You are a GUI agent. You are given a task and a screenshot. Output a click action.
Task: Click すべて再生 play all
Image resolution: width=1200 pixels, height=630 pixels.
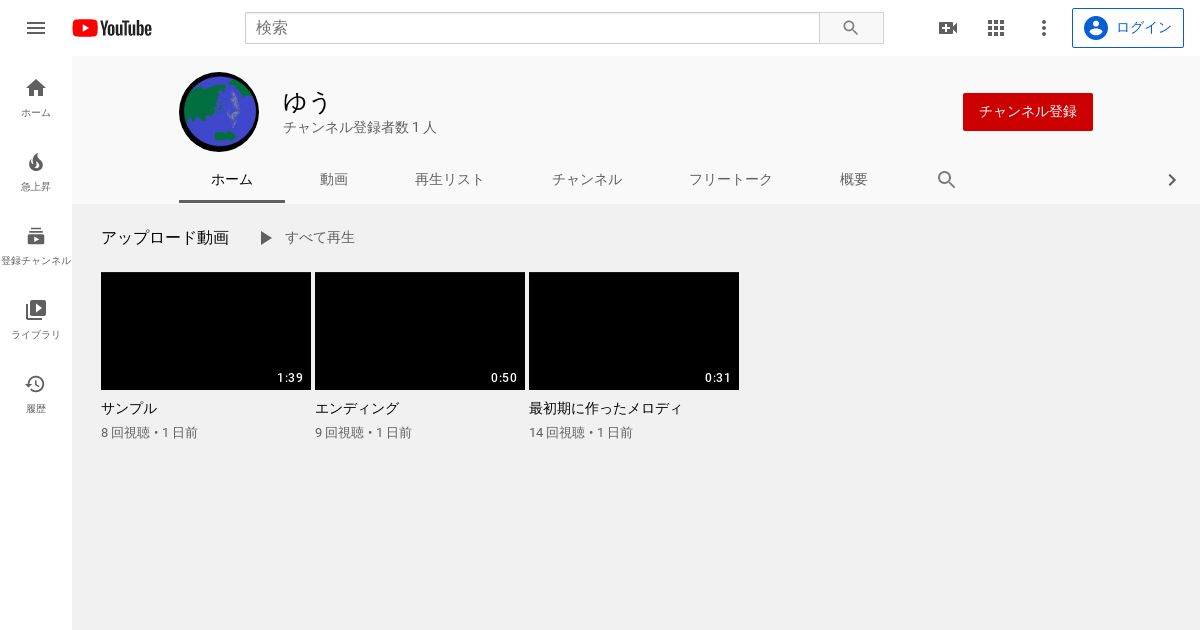pyautogui.click(x=306, y=238)
